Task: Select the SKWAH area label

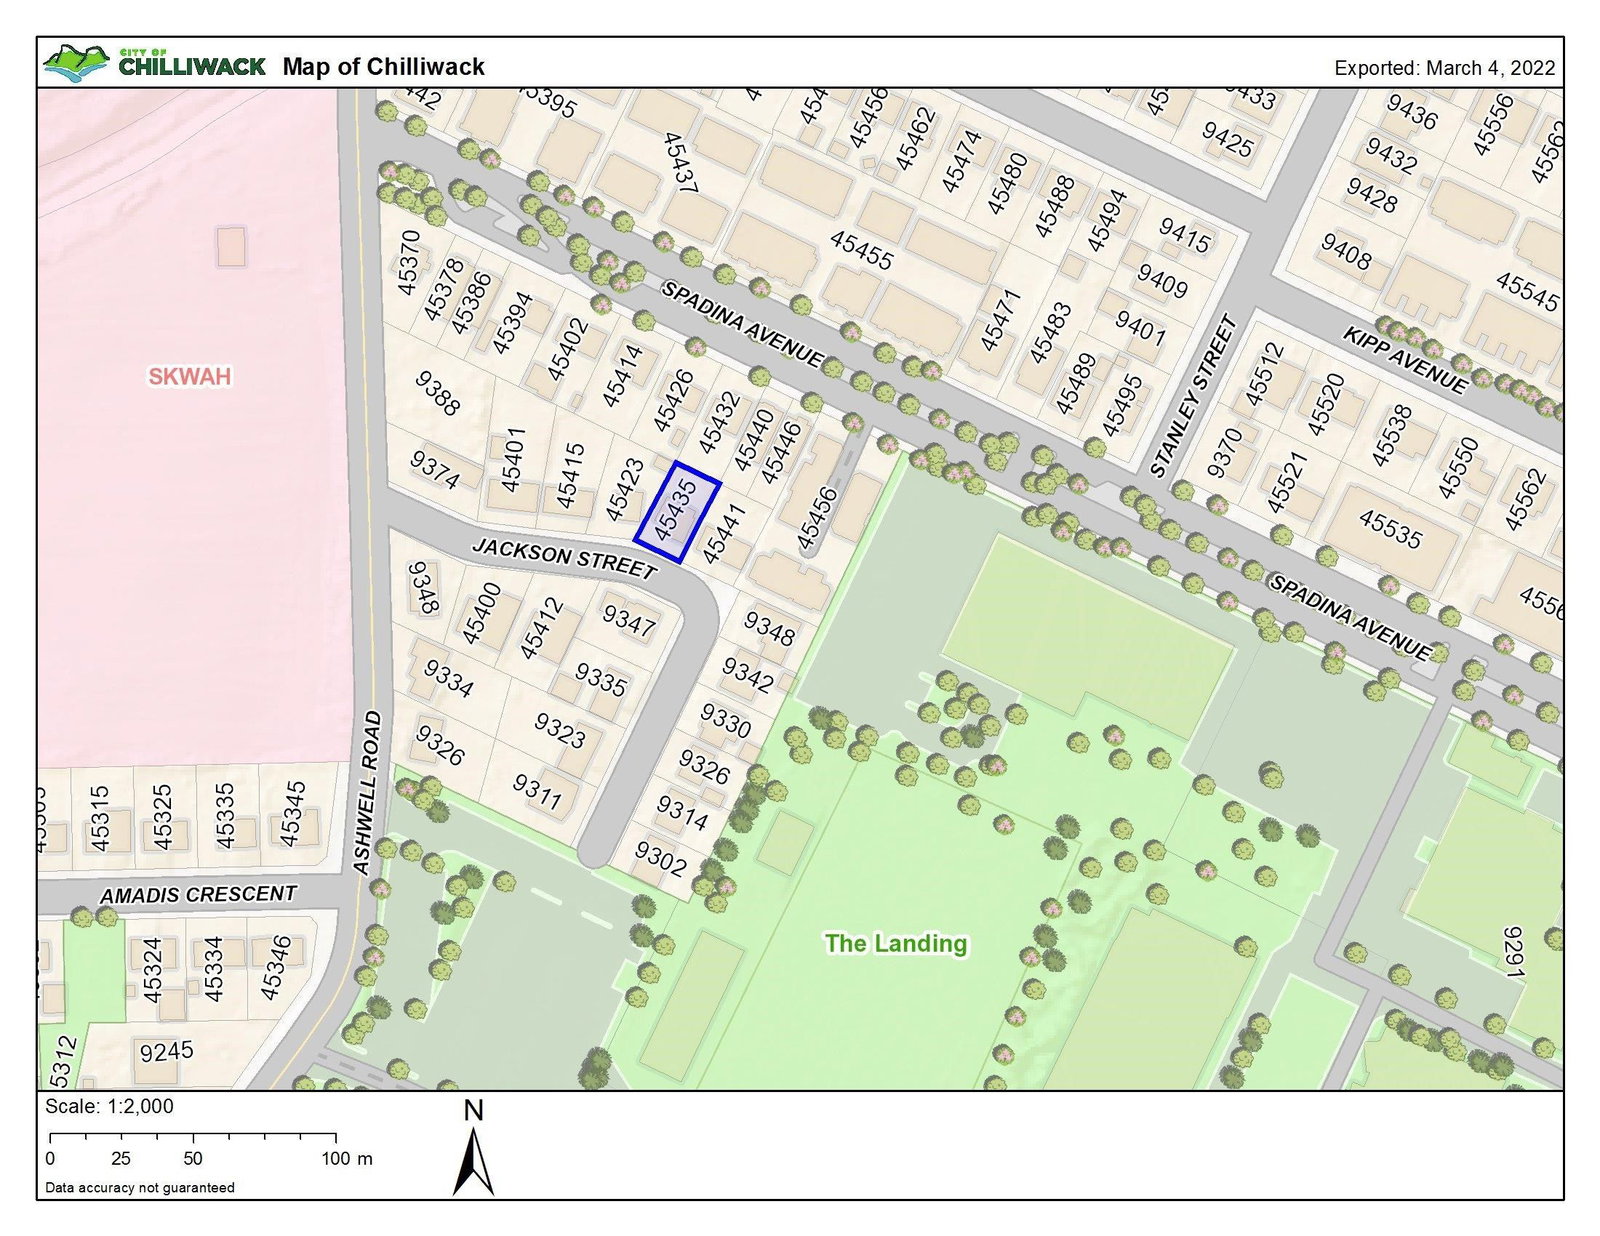Action: point(190,376)
